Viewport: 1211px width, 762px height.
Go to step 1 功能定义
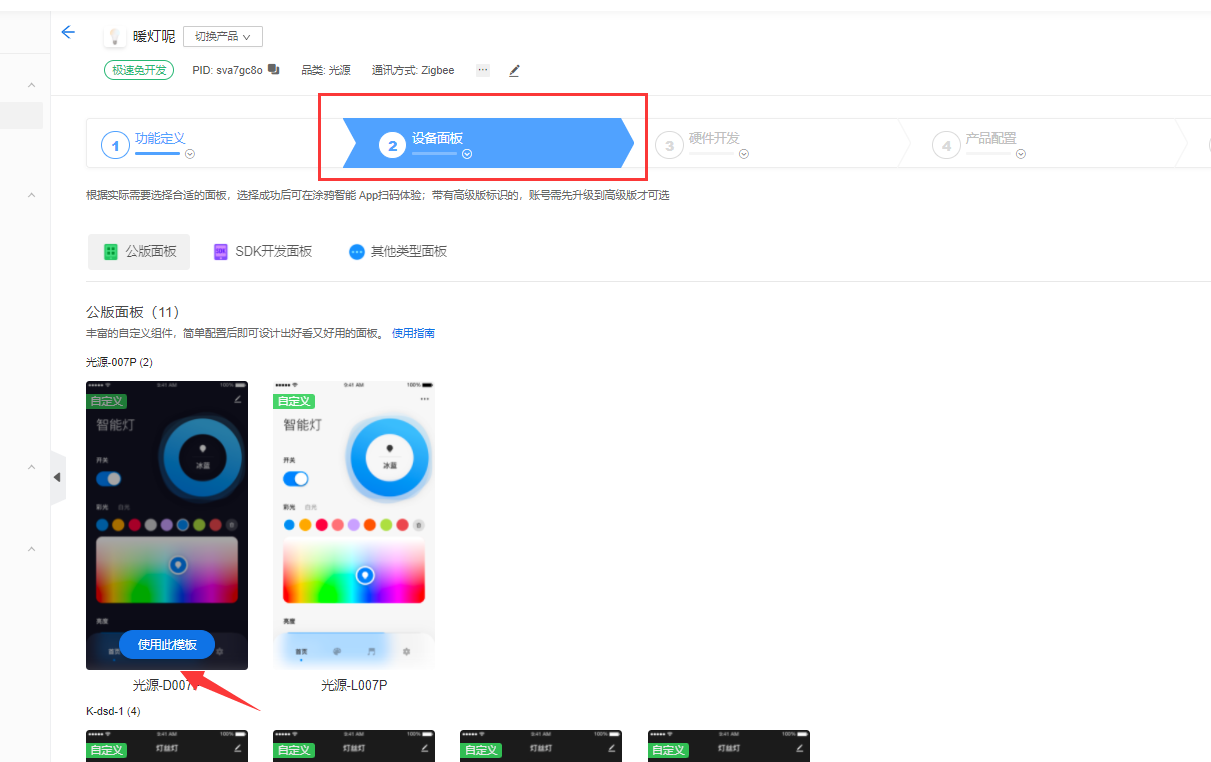coord(160,139)
